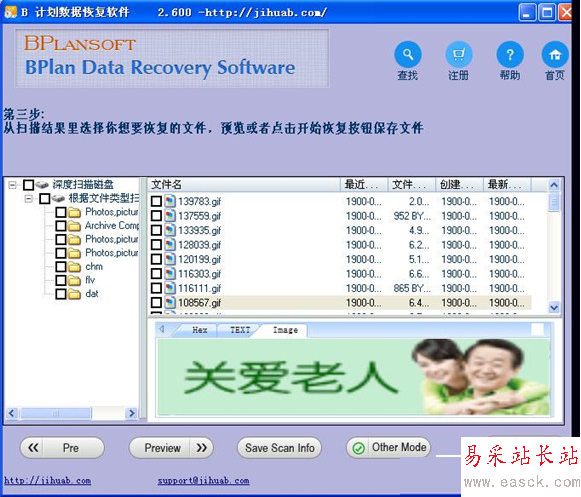This screenshot has height=497, width=581.
Task: Select the 128039.gif file icon
Action: (x=170, y=245)
